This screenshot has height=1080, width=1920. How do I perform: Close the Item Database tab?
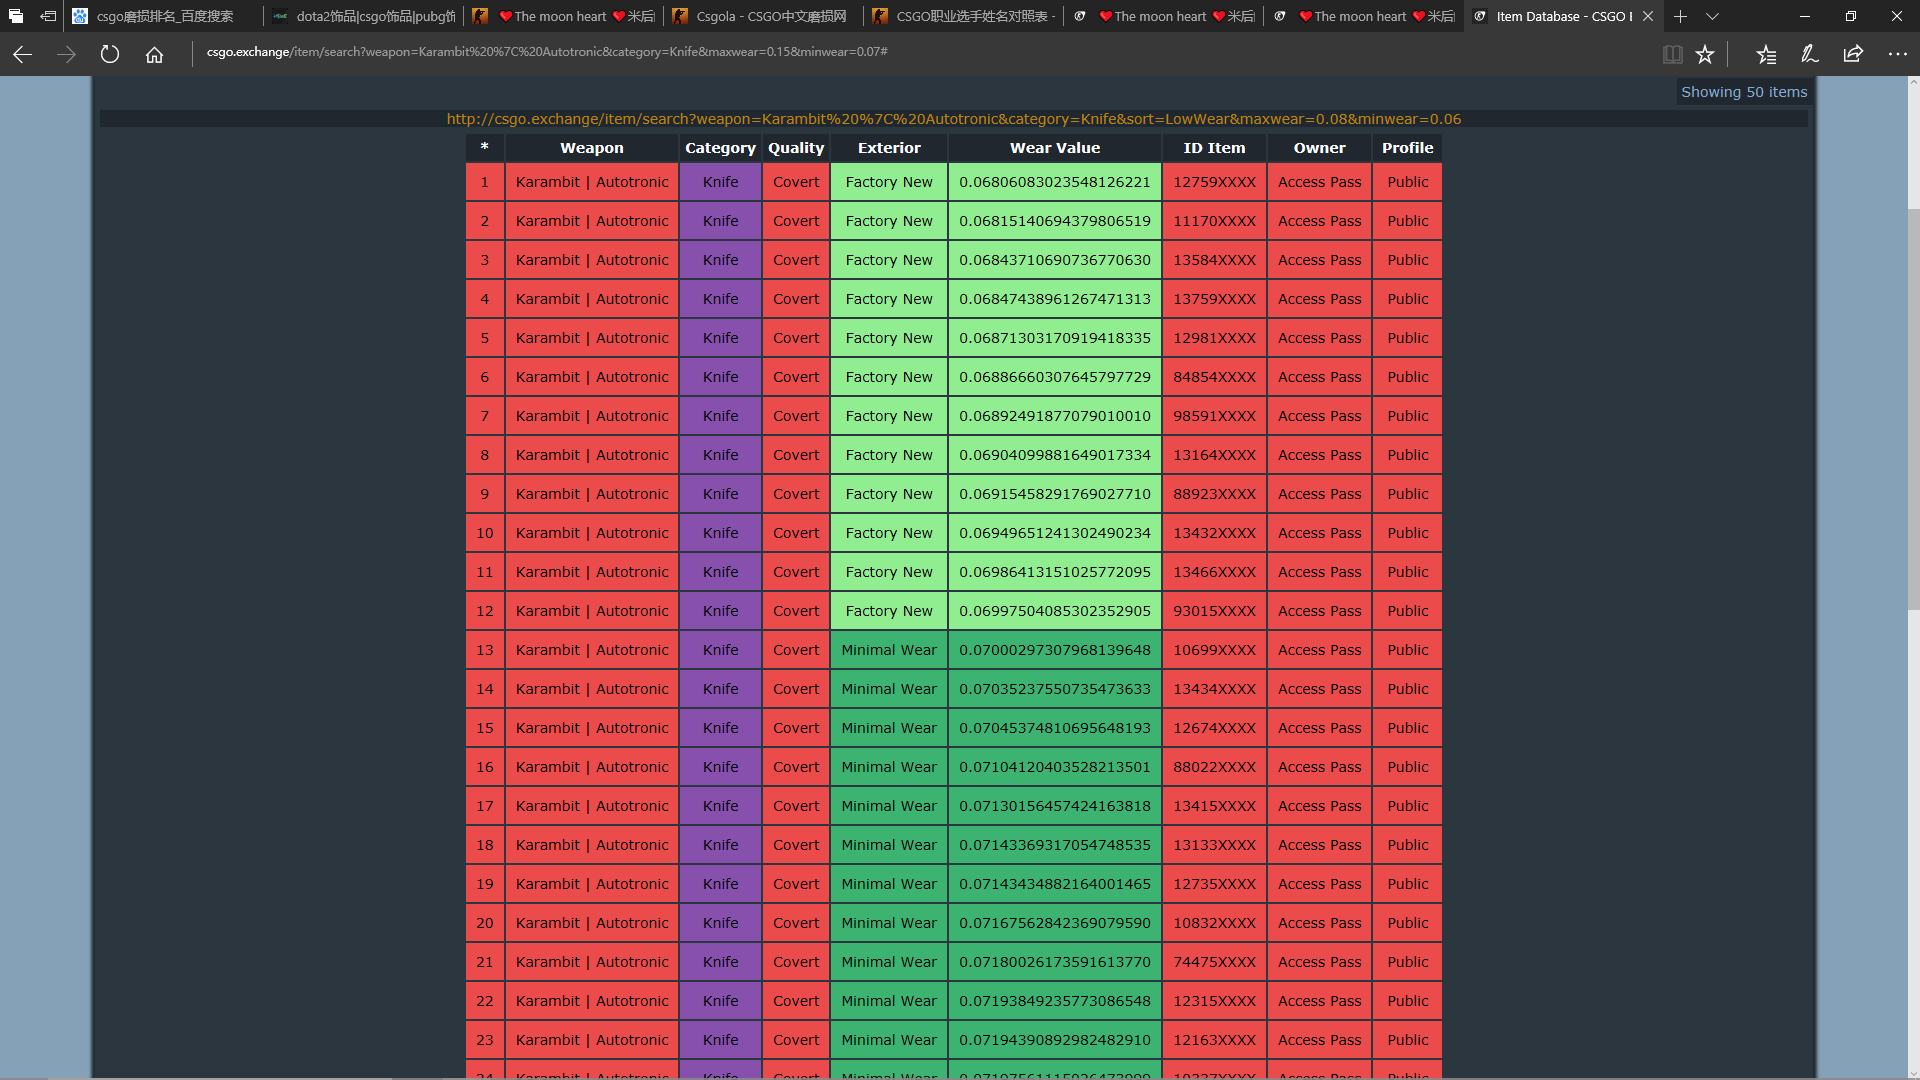1648,16
